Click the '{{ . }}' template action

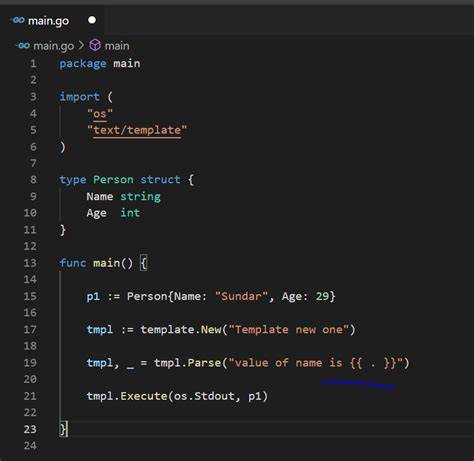point(373,363)
